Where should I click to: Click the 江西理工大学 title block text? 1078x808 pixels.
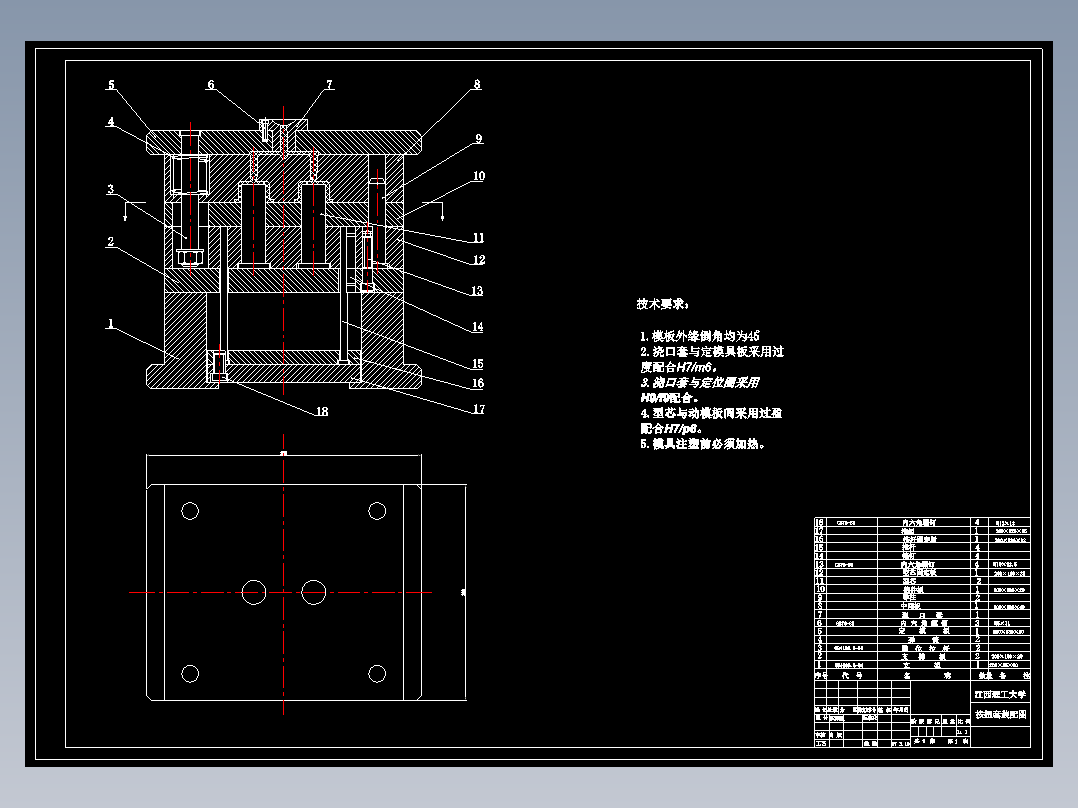(1000, 693)
